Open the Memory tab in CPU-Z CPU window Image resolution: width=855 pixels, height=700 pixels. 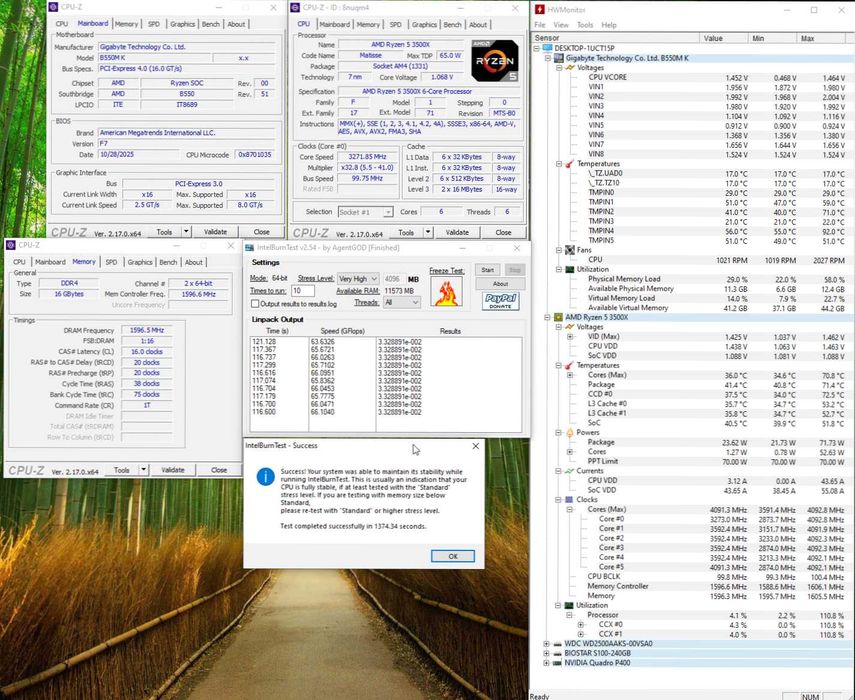pos(368,25)
